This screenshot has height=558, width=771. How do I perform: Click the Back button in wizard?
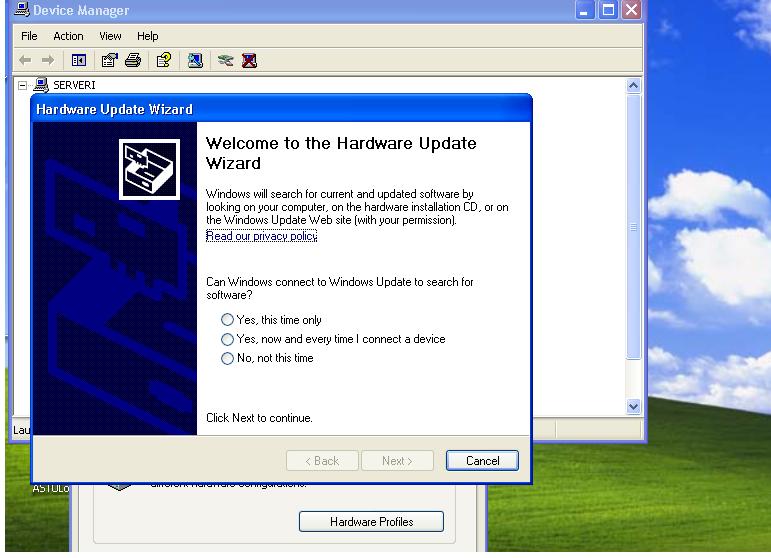[x=322, y=461]
